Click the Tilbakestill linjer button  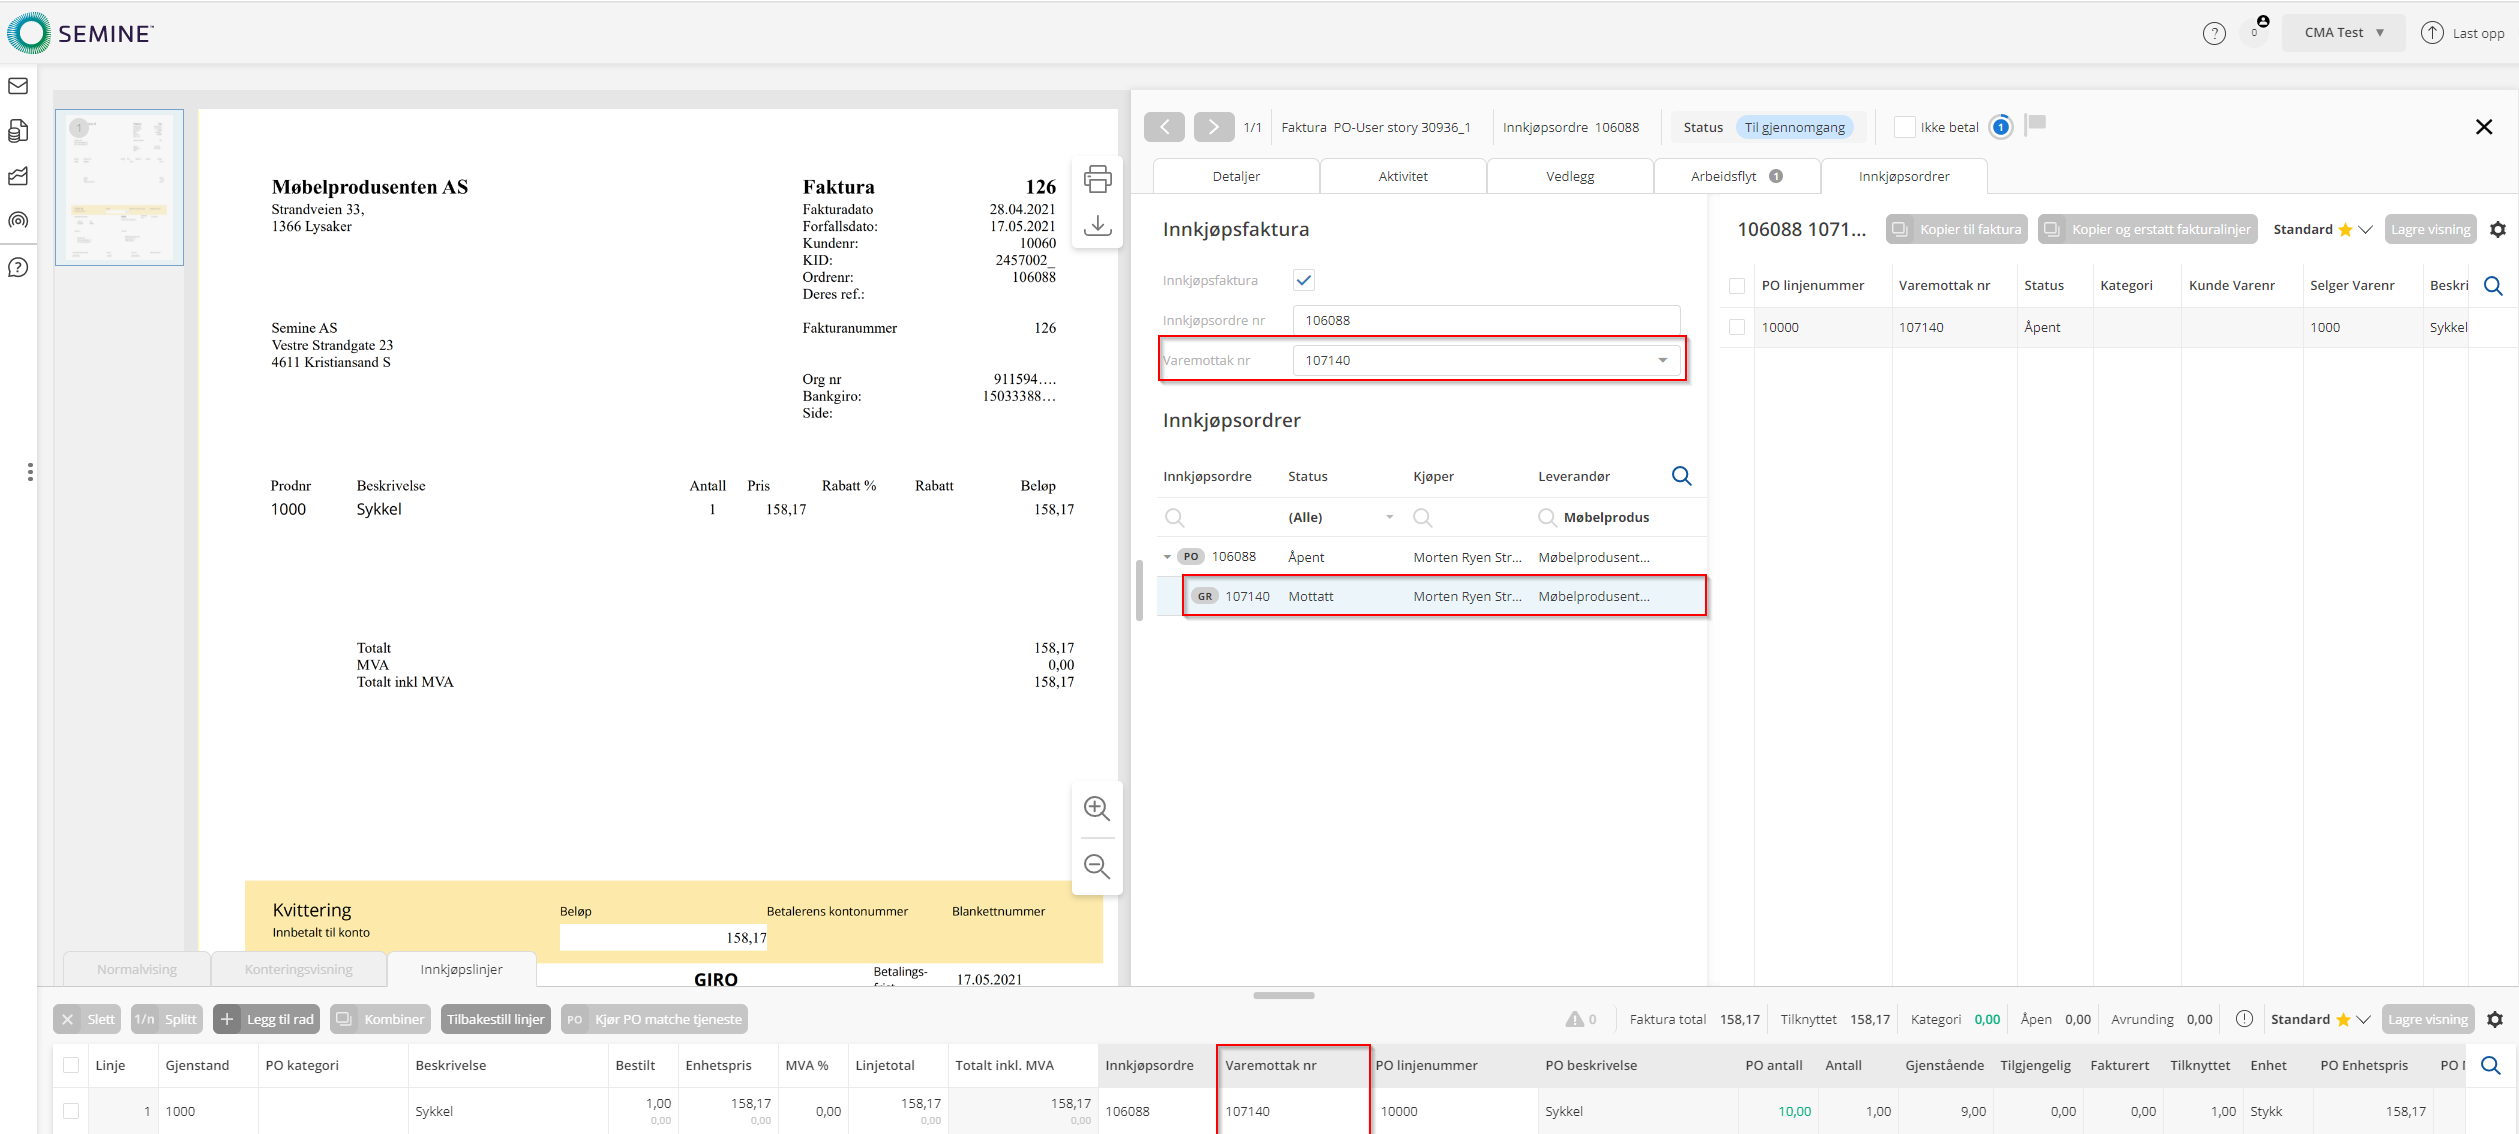[x=495, y=1019]
